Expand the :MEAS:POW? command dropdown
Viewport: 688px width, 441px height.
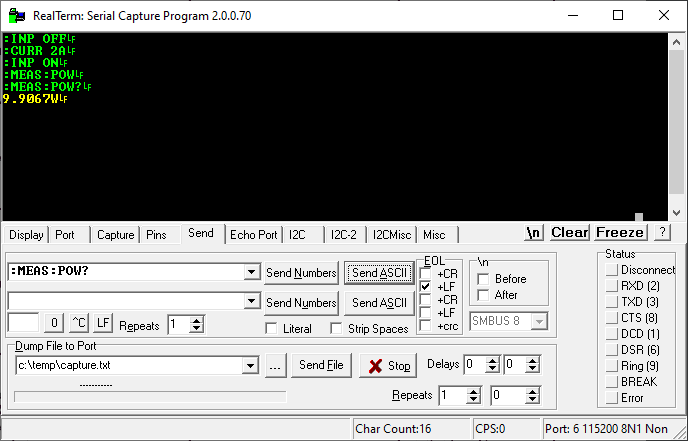[x=251, y=272]
